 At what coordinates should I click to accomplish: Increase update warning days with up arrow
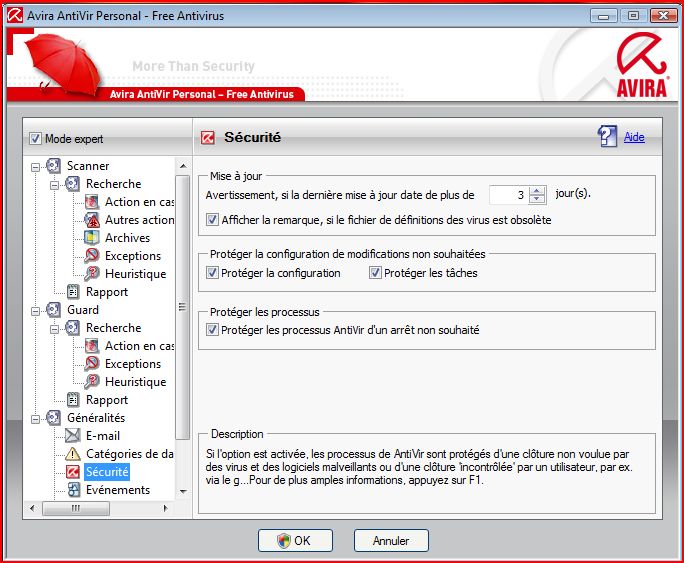point(537,191)
